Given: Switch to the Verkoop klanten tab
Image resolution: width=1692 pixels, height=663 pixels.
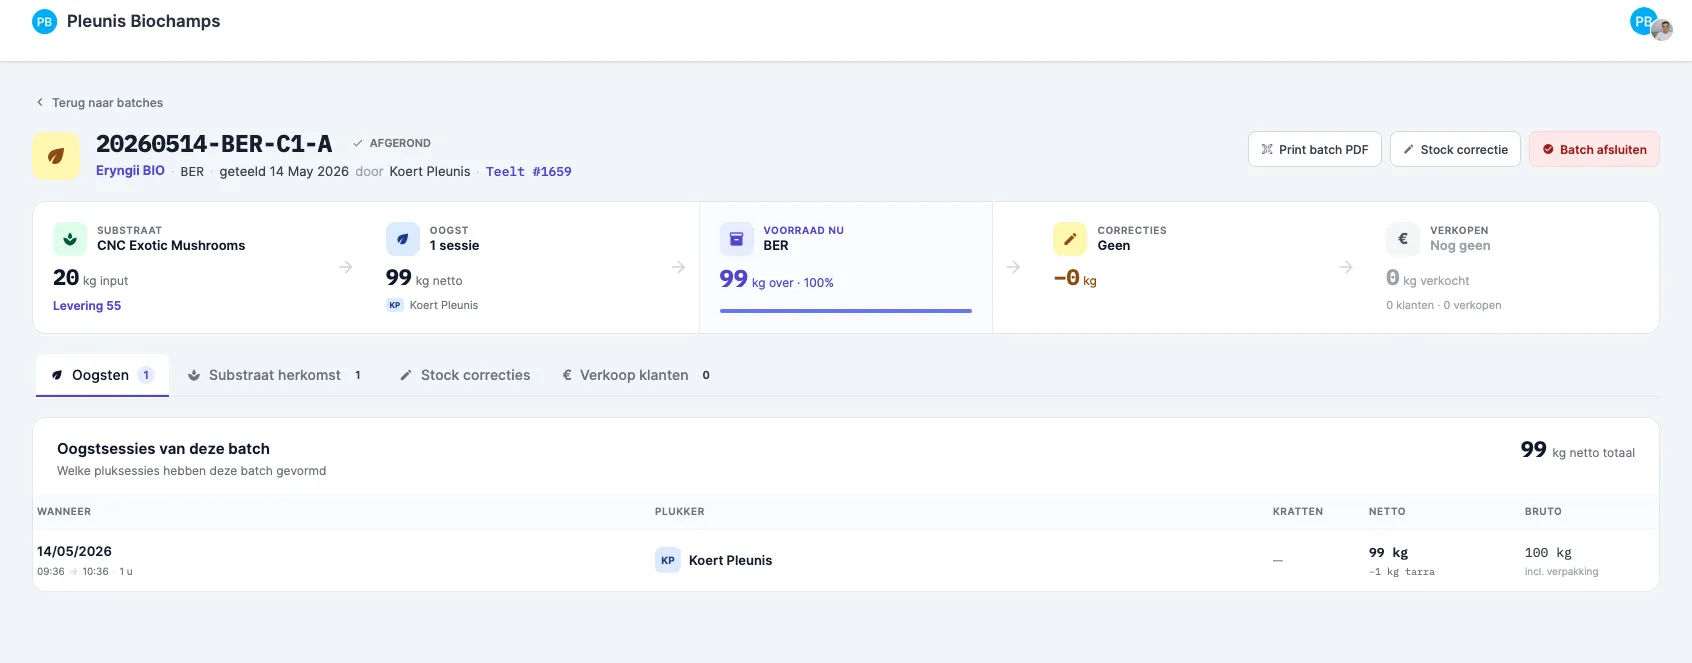Looking at the screenshot, I should (636, 375).
